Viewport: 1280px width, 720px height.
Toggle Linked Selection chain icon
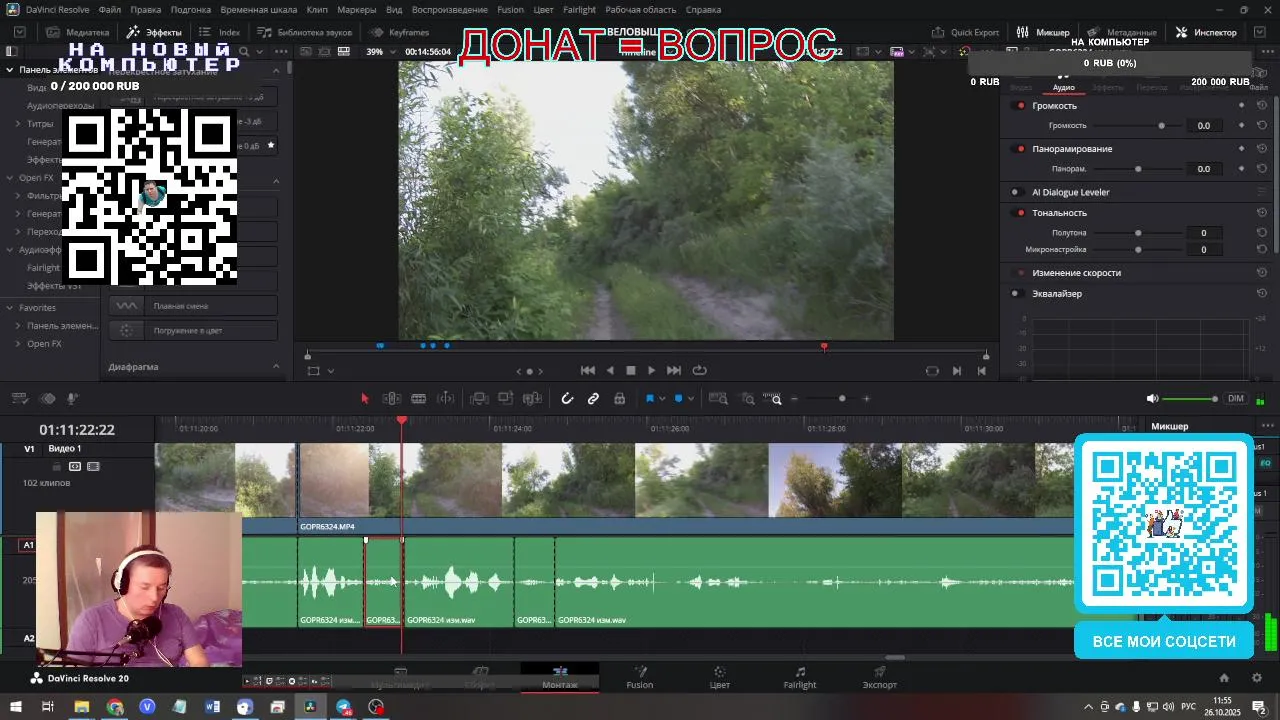pos(593,398)
